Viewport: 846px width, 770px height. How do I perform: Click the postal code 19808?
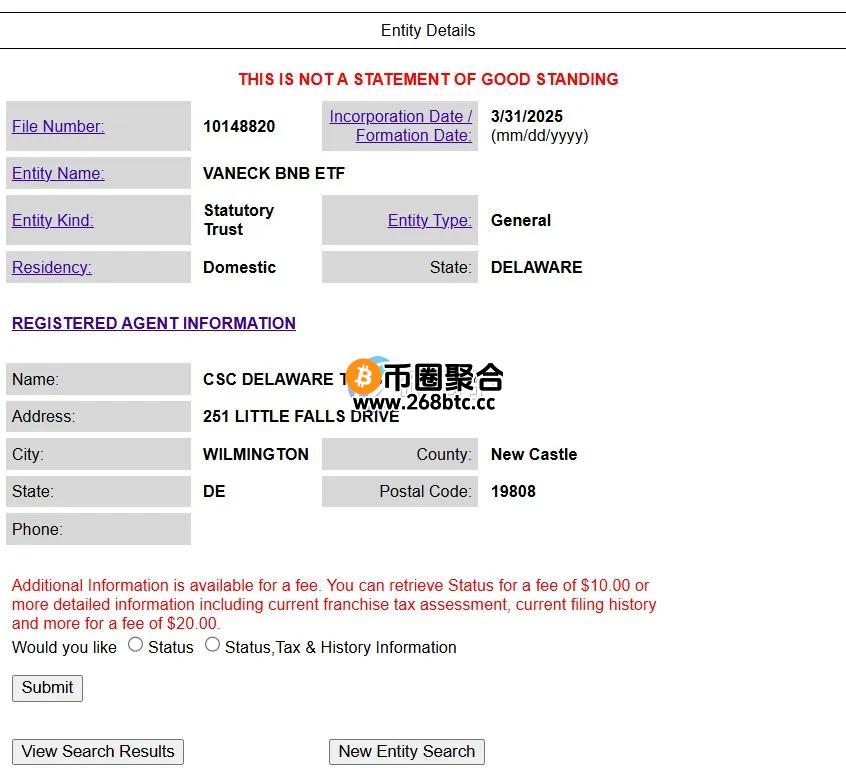click(513, 491)
